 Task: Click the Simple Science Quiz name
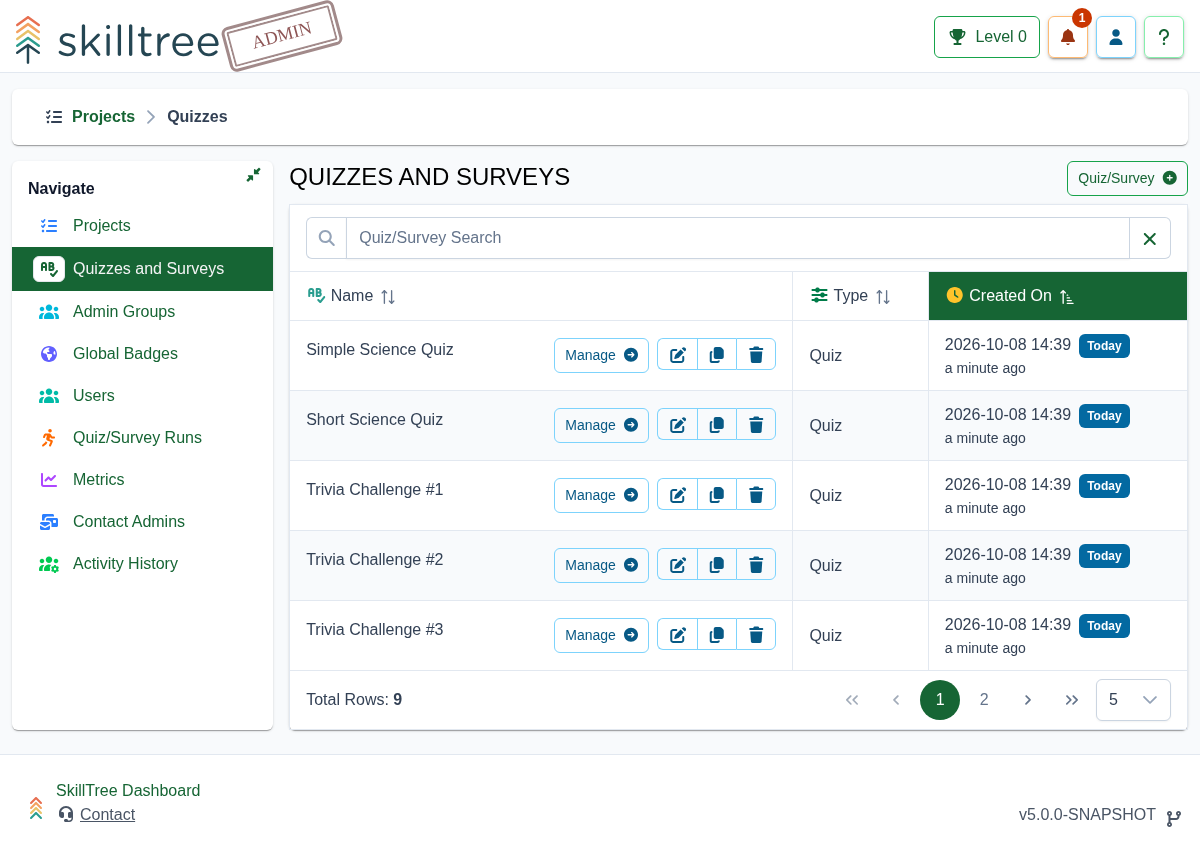pyautogui.click(x=380, y=350)
